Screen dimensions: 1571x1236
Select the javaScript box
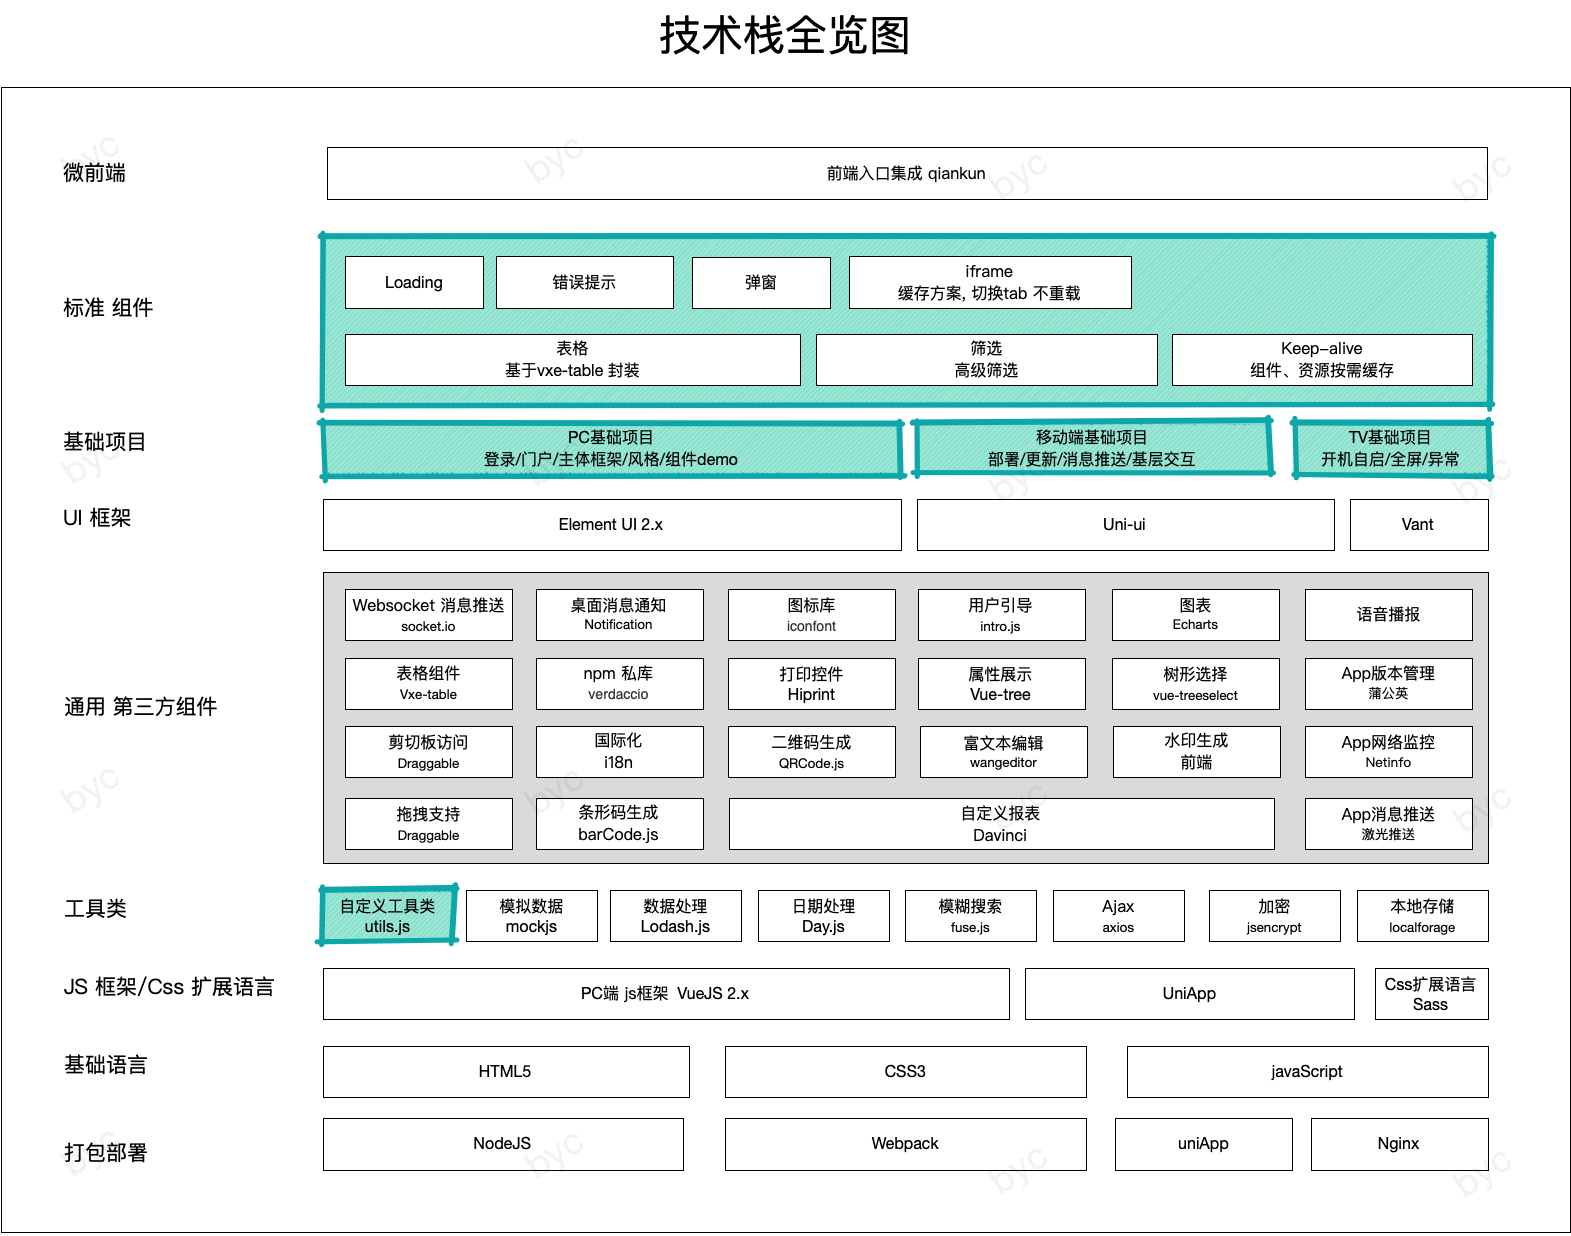point(1308,1072)
